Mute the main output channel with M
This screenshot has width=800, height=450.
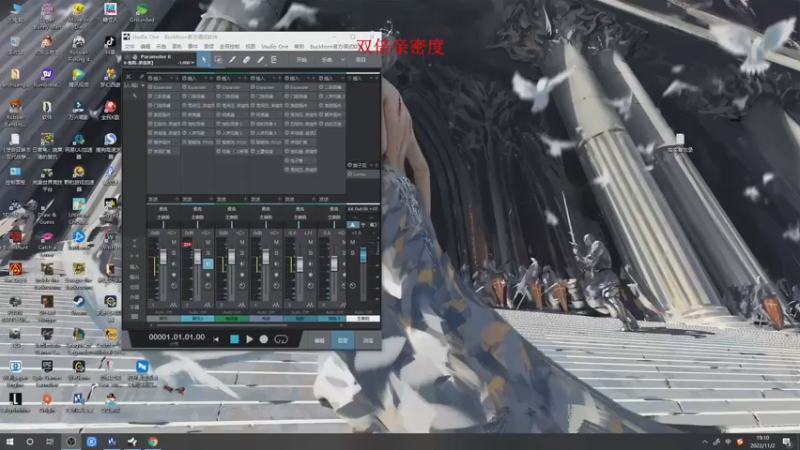click(353, 242)
